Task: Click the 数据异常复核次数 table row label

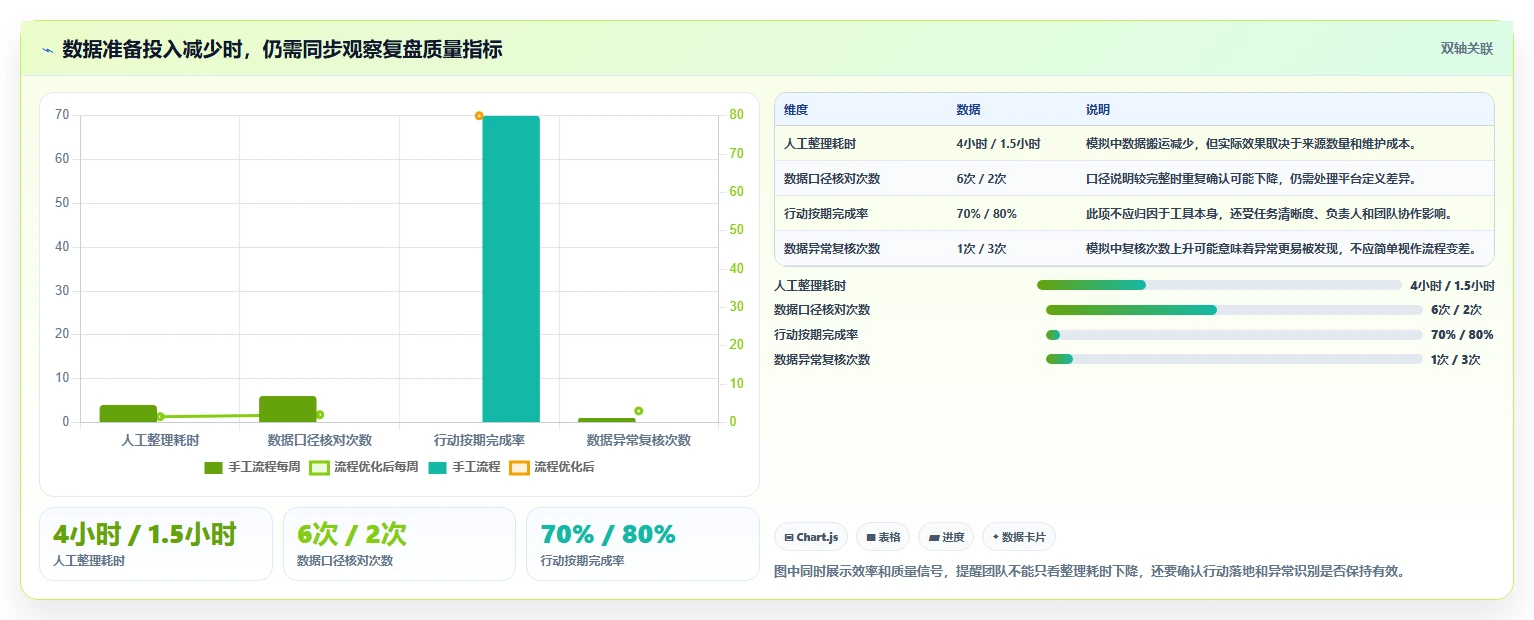Action: [832, 249]
